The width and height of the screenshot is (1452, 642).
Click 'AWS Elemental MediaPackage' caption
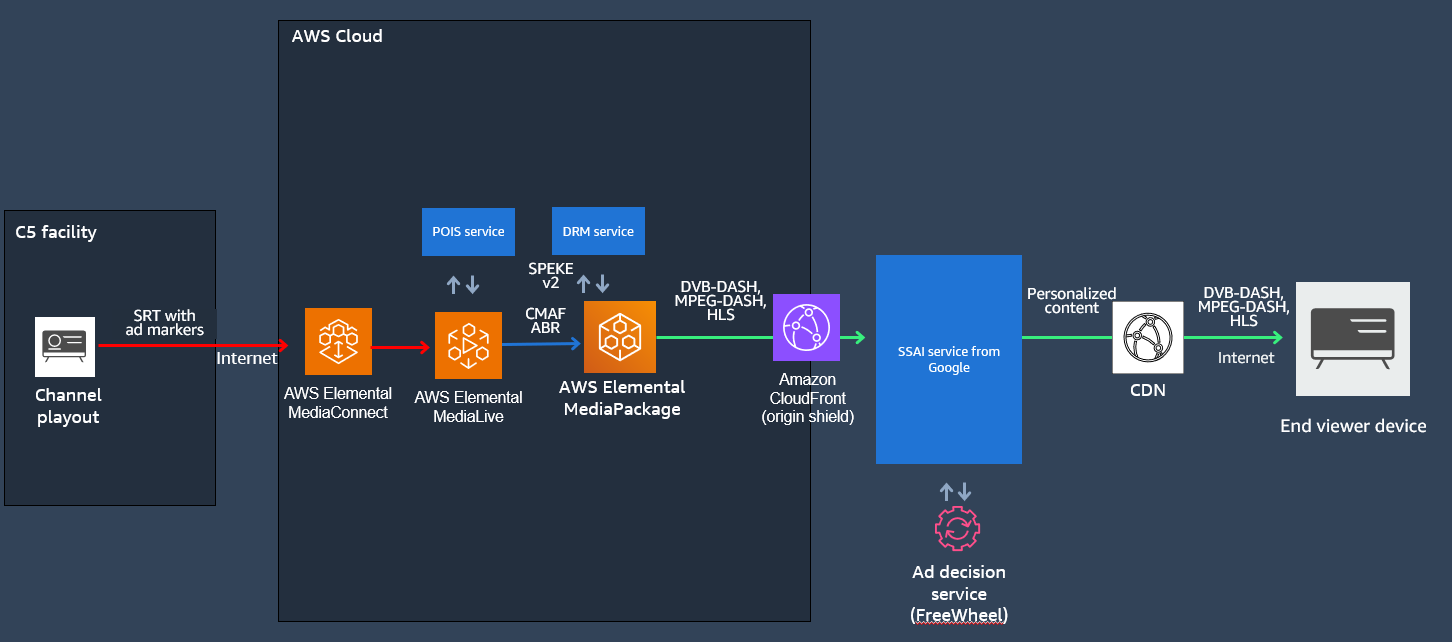[622, 398]
